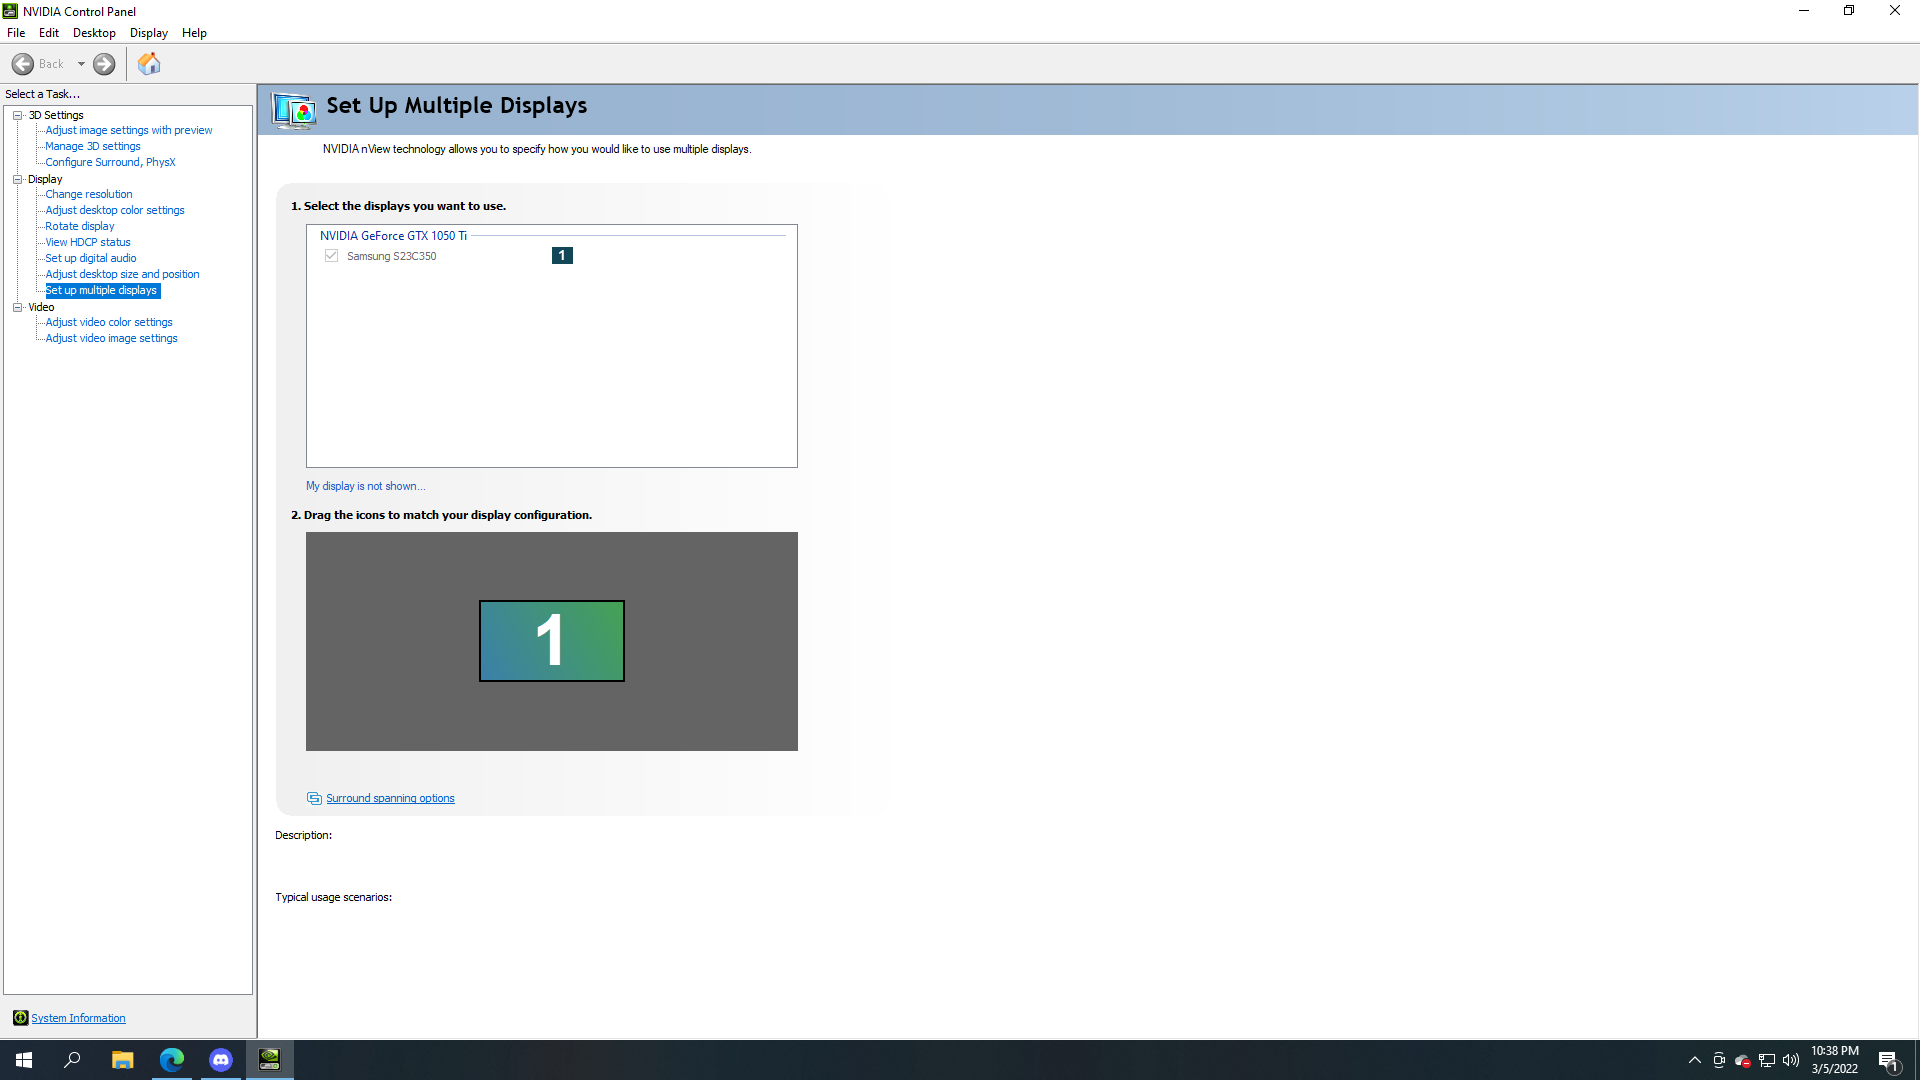Open the Back history dropdown arrow

[x=81, y=64]
